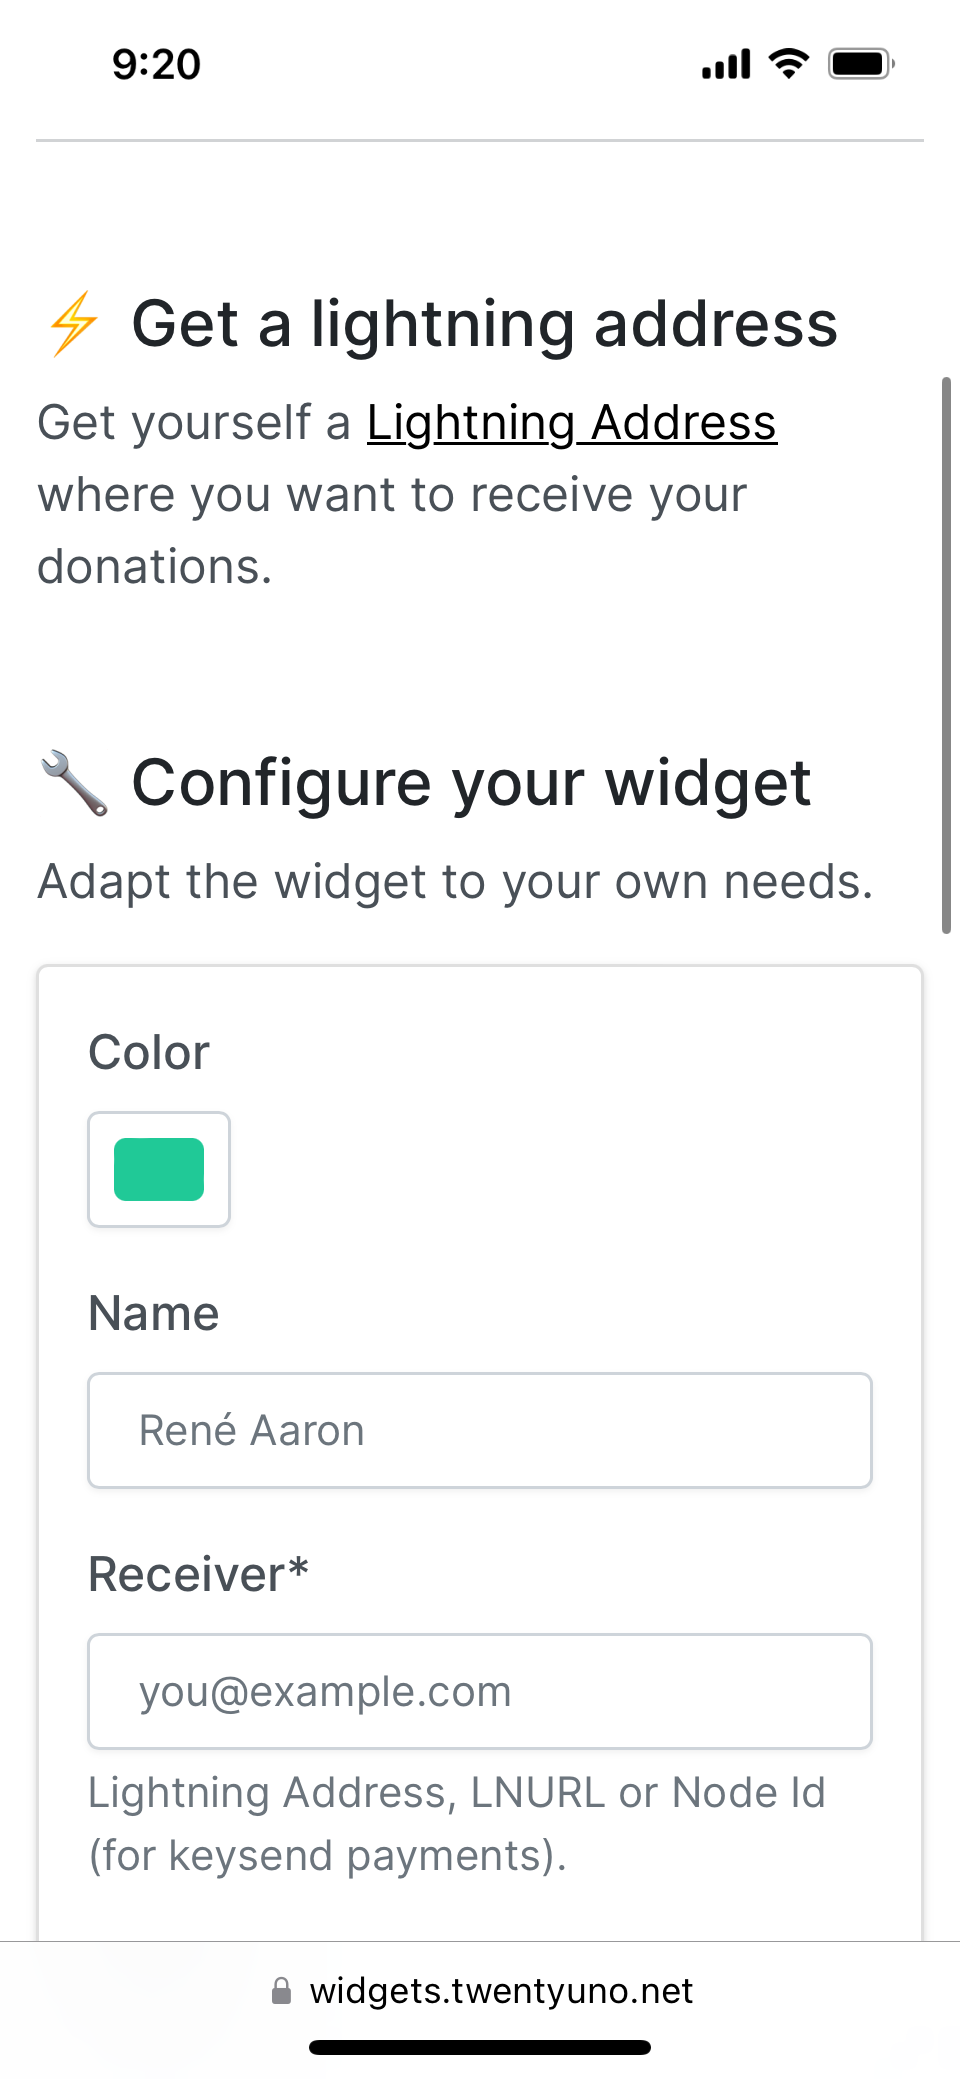
Task: Click the "Configure your widget" heading
Action: point(471,783)
